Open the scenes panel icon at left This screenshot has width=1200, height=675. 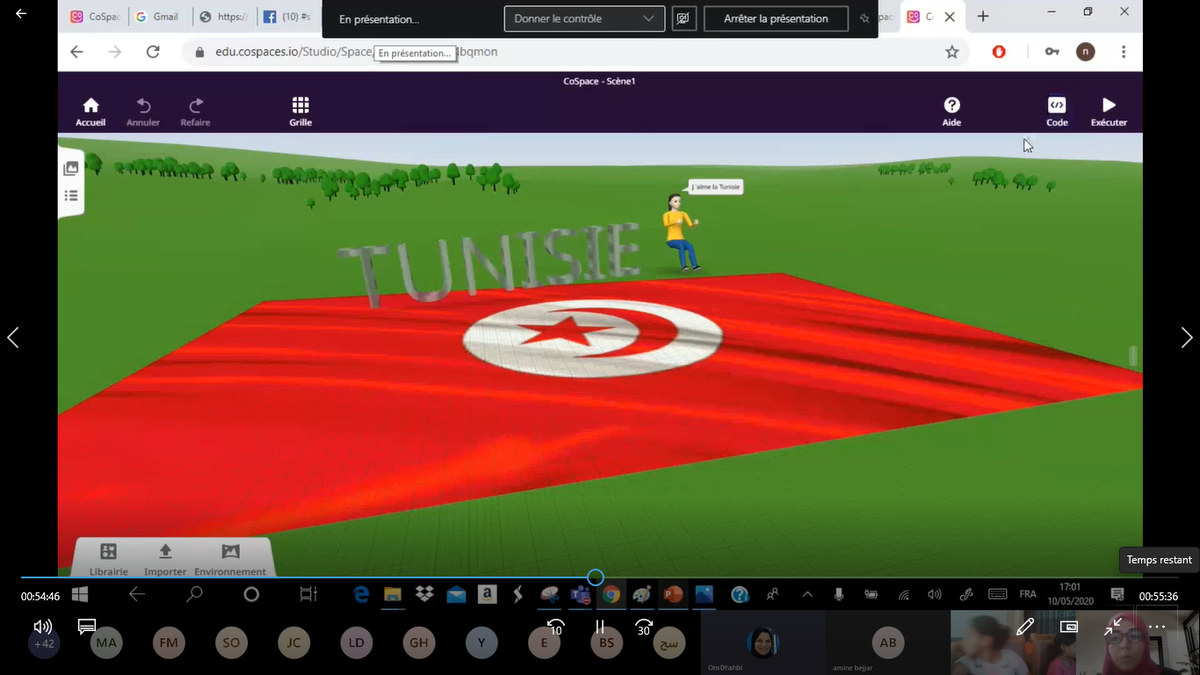pos(71,169)
